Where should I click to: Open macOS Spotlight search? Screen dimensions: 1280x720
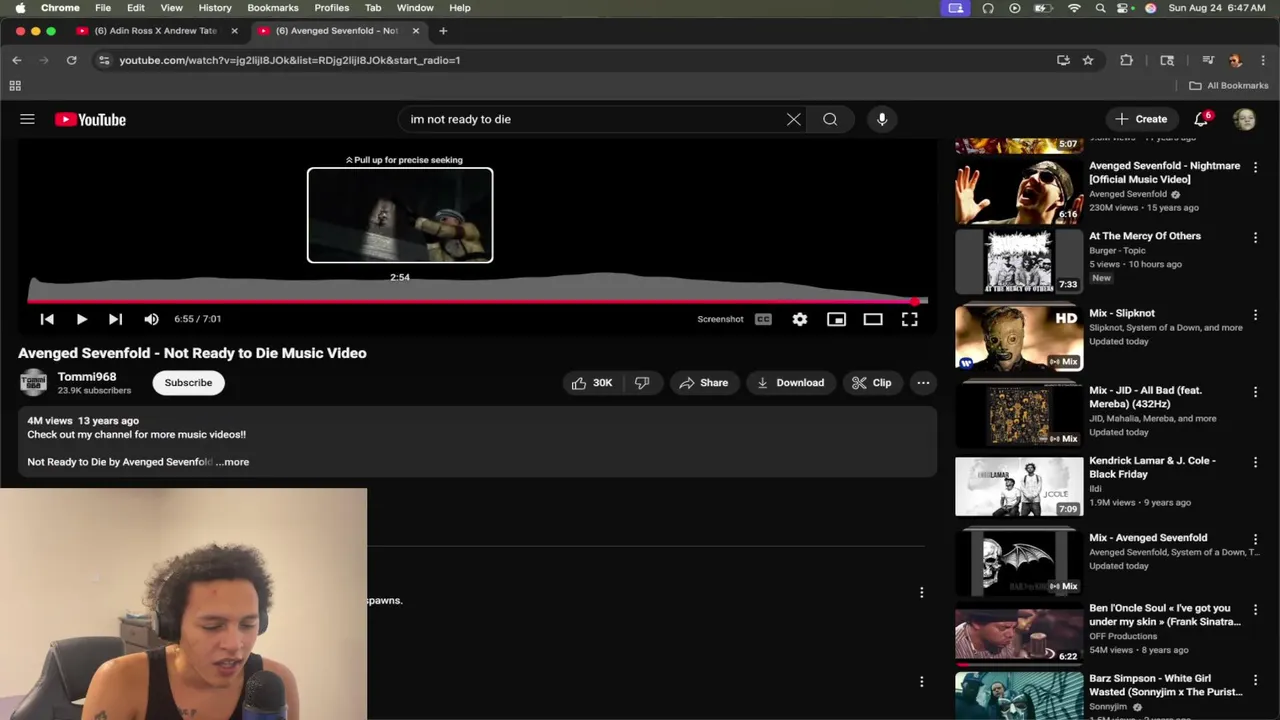pyautogui.click(x=1100, y=8)
